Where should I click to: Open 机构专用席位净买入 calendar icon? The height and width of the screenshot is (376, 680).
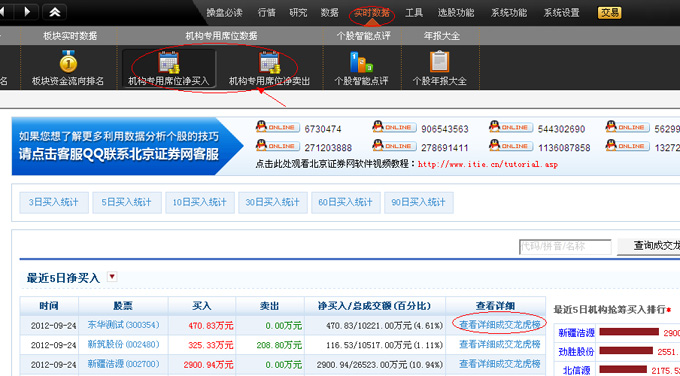click(169, 62)
